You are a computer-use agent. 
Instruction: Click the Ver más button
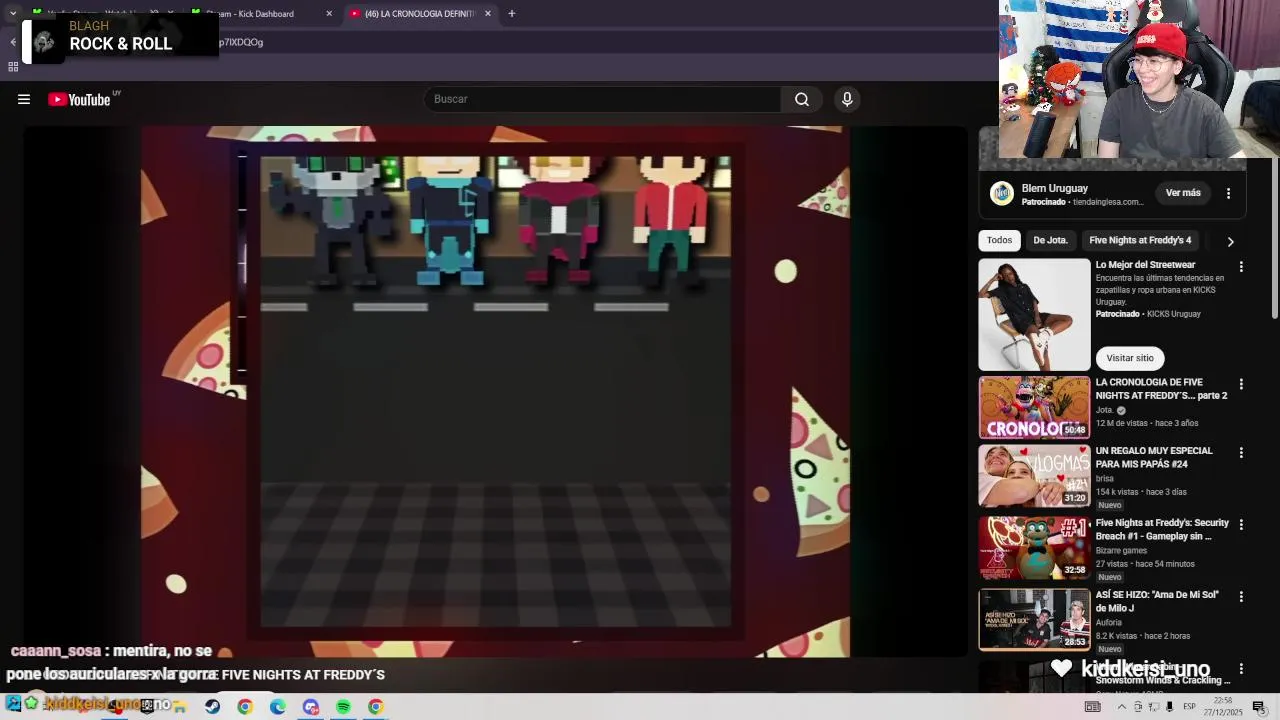tap(1183, 193)
